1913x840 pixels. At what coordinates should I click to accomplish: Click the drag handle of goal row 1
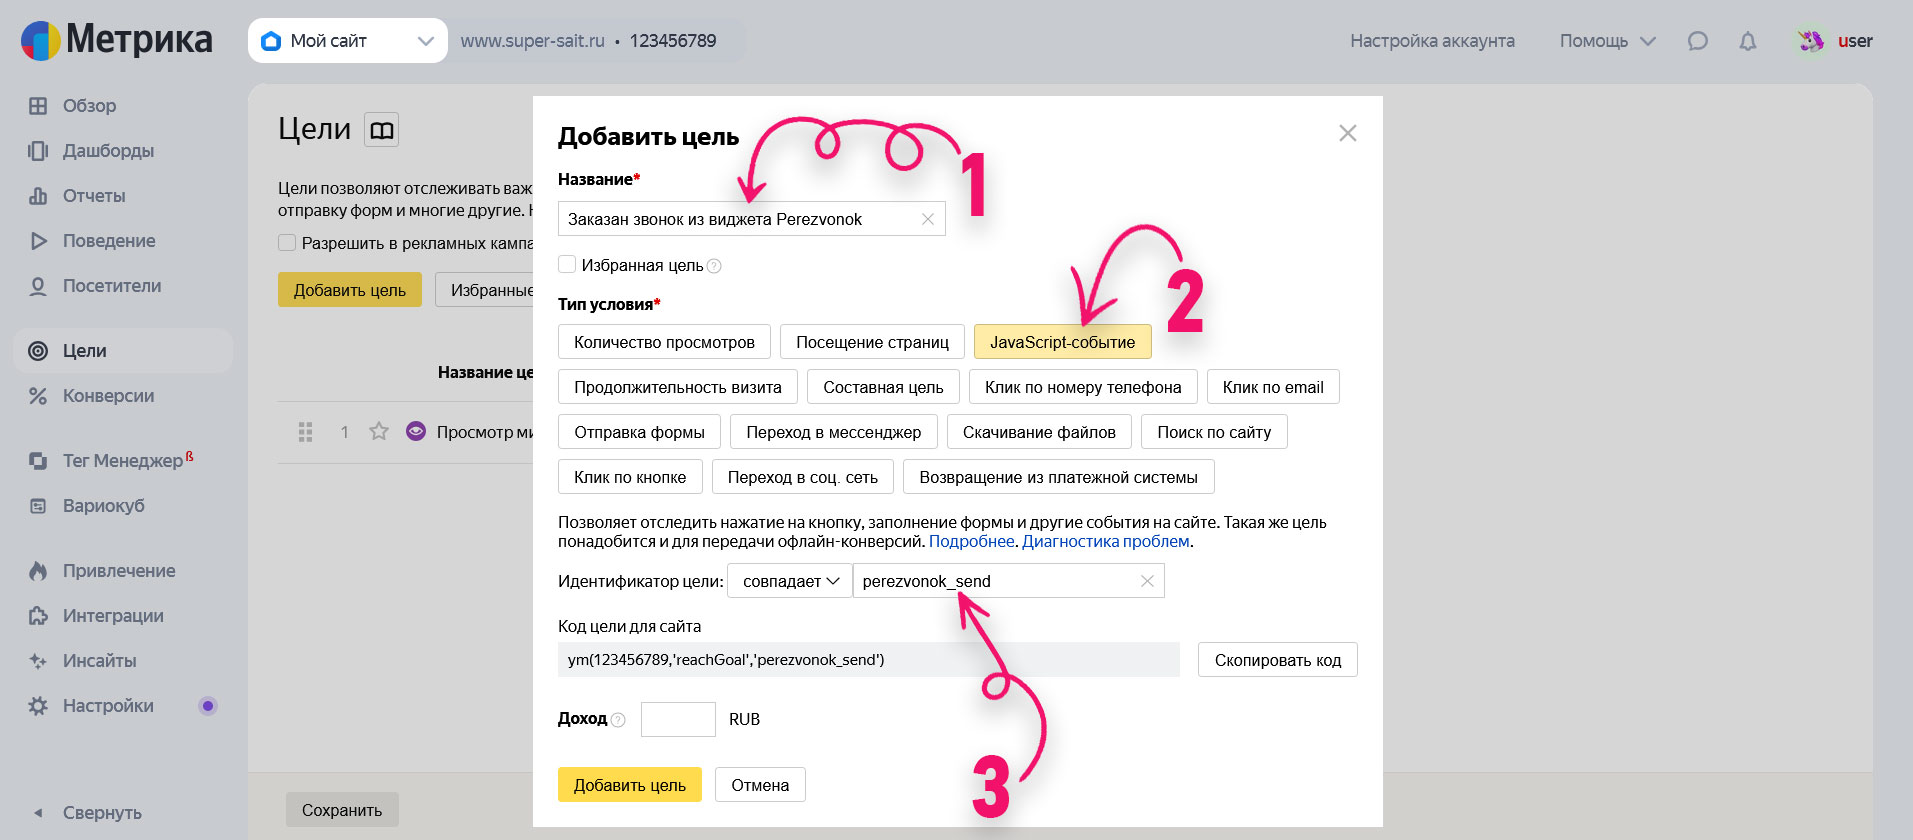(x=306, y=432)
